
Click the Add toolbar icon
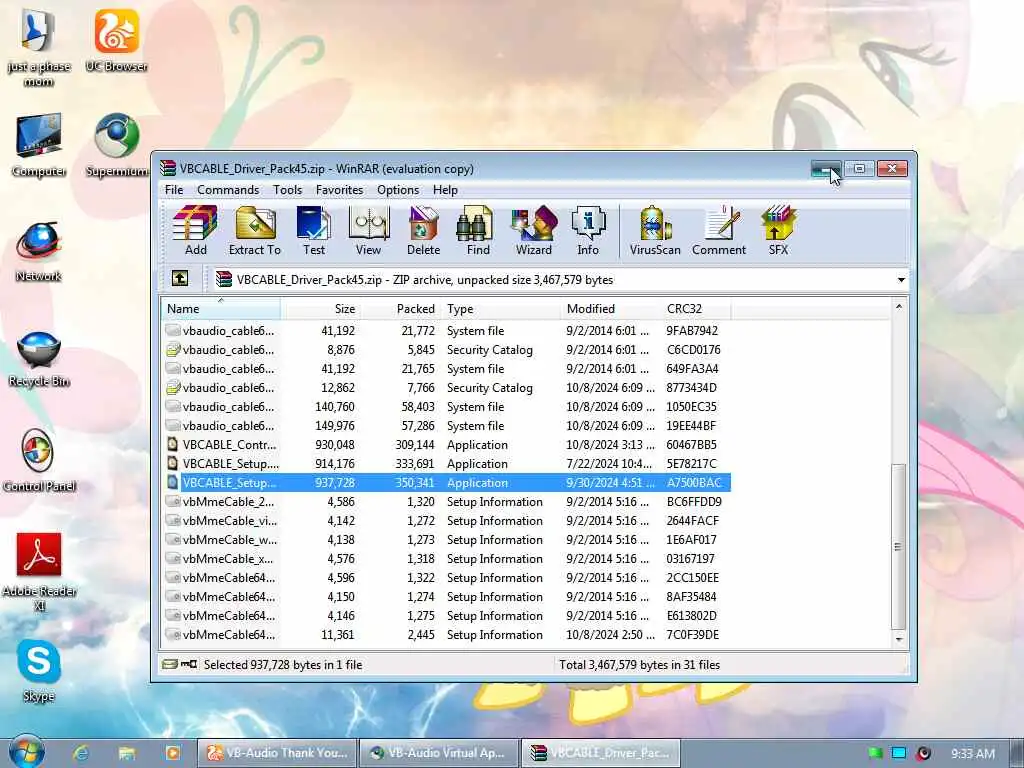point(195,231)
